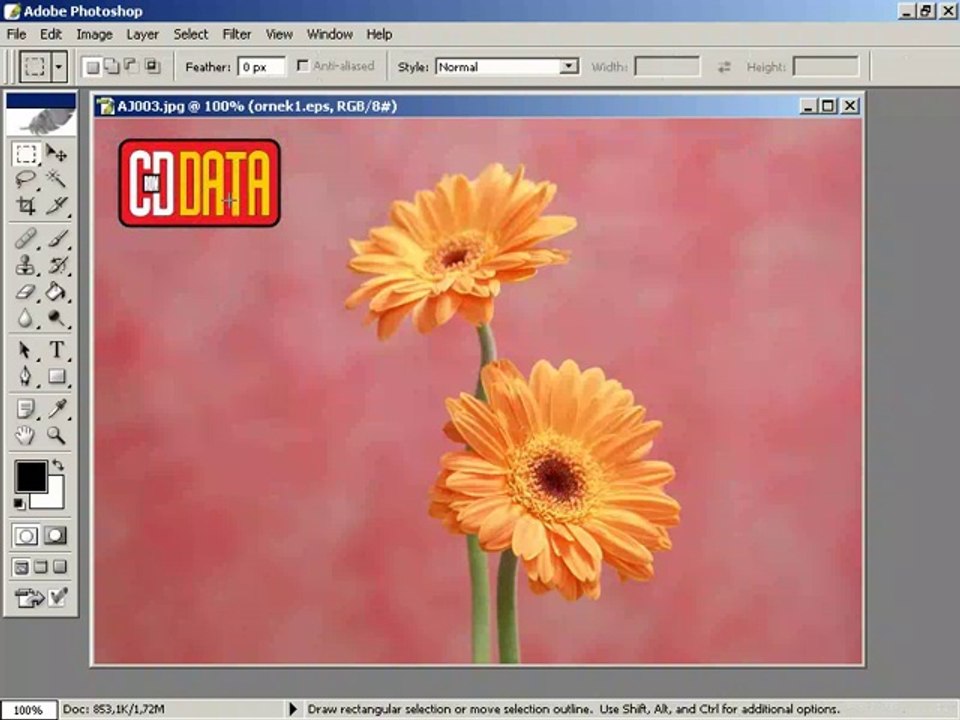Minimize the AJ003.jpg document window
Viewport: 960px width, 720px height.
[809, 106]
